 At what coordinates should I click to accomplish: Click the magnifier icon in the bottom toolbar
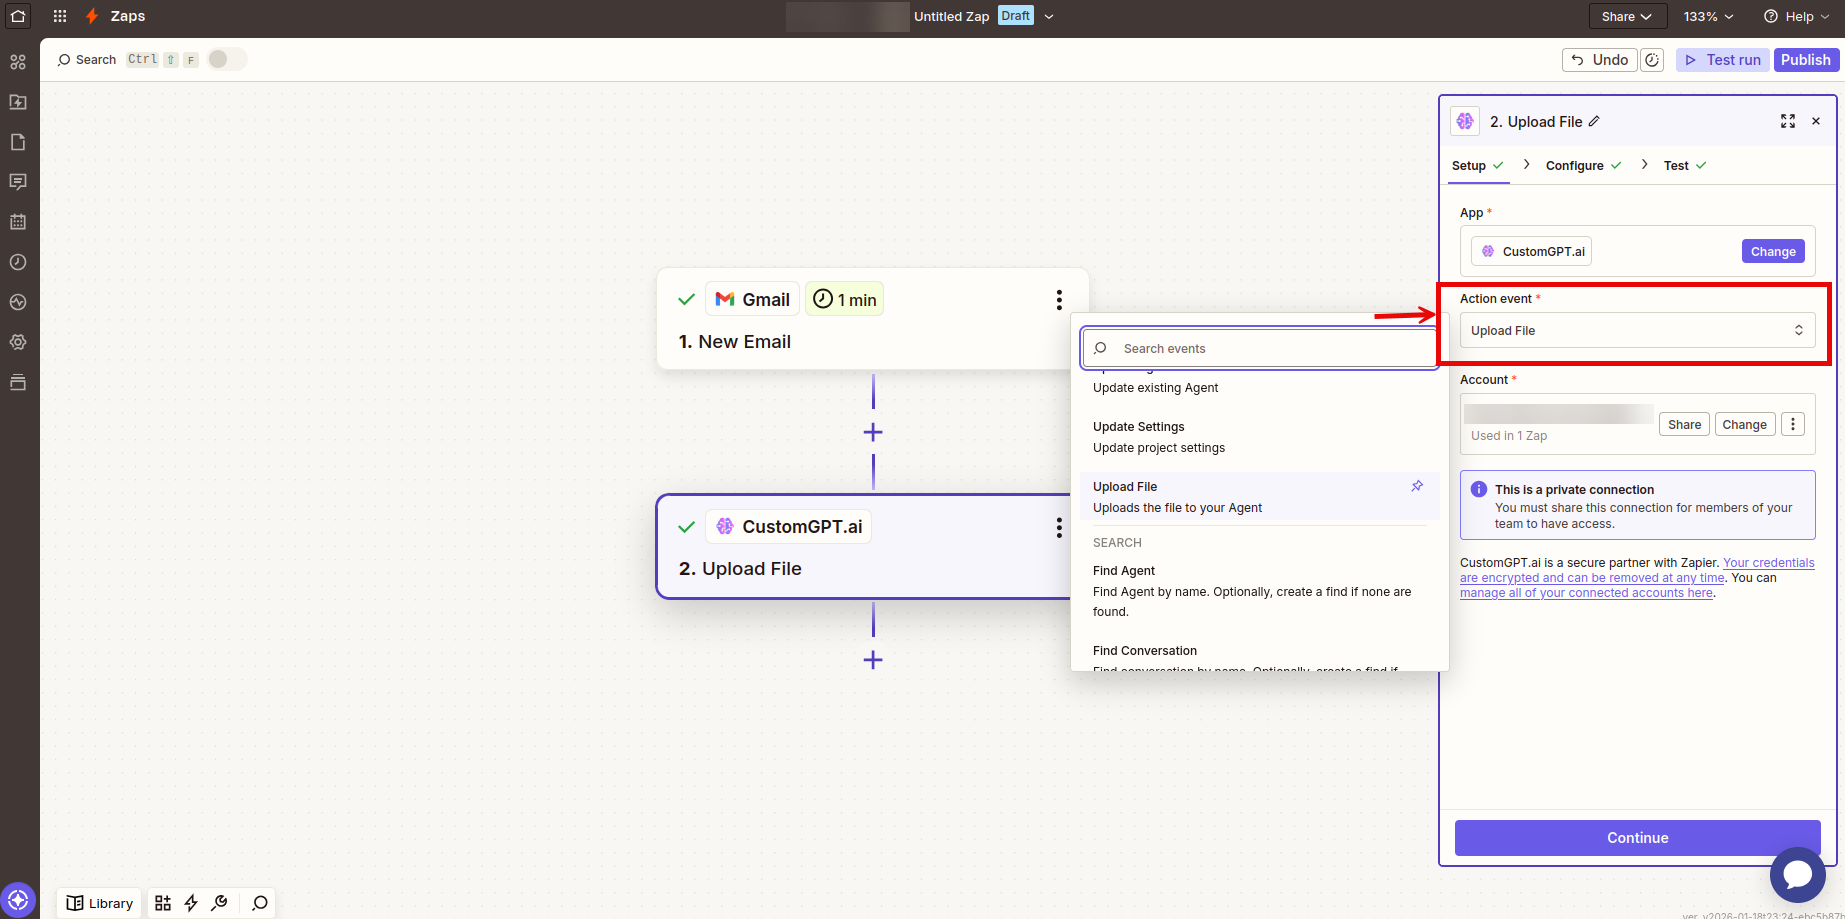(x=260, y=903)
